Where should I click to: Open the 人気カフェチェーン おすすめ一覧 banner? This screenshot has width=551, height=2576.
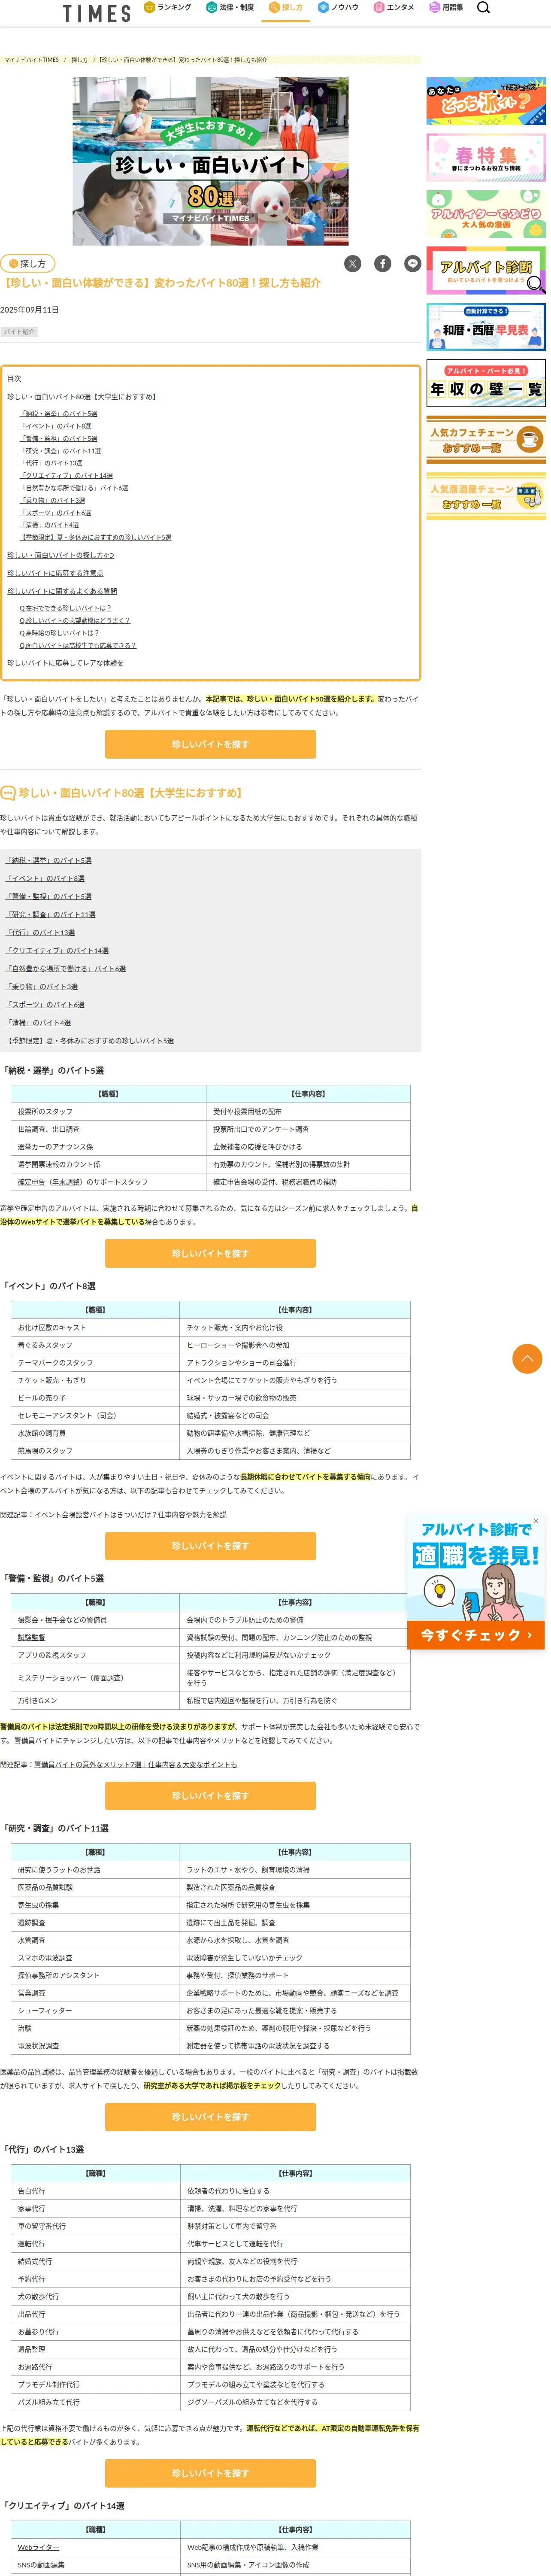[x=486, y=439]
